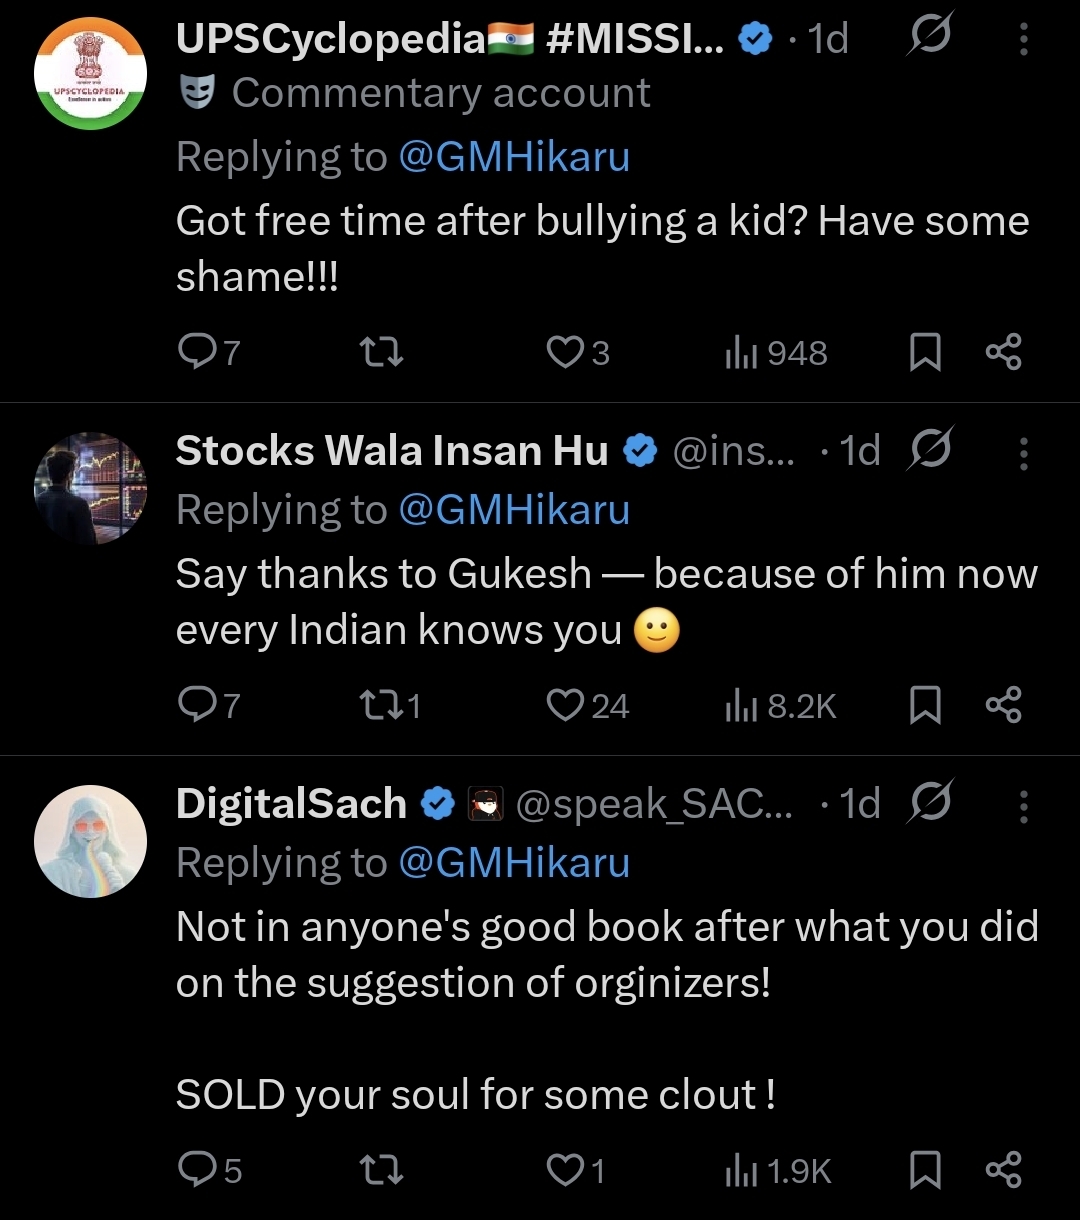Share Stocks Wala Insan Hu's tweet

click(1003, 706)
